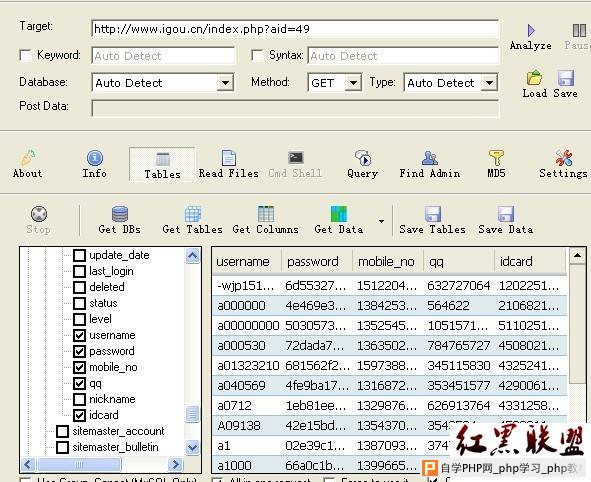This screenshot has width=591, height=482.
Task: Open Load project folder icon
Action: coord(534,78)
